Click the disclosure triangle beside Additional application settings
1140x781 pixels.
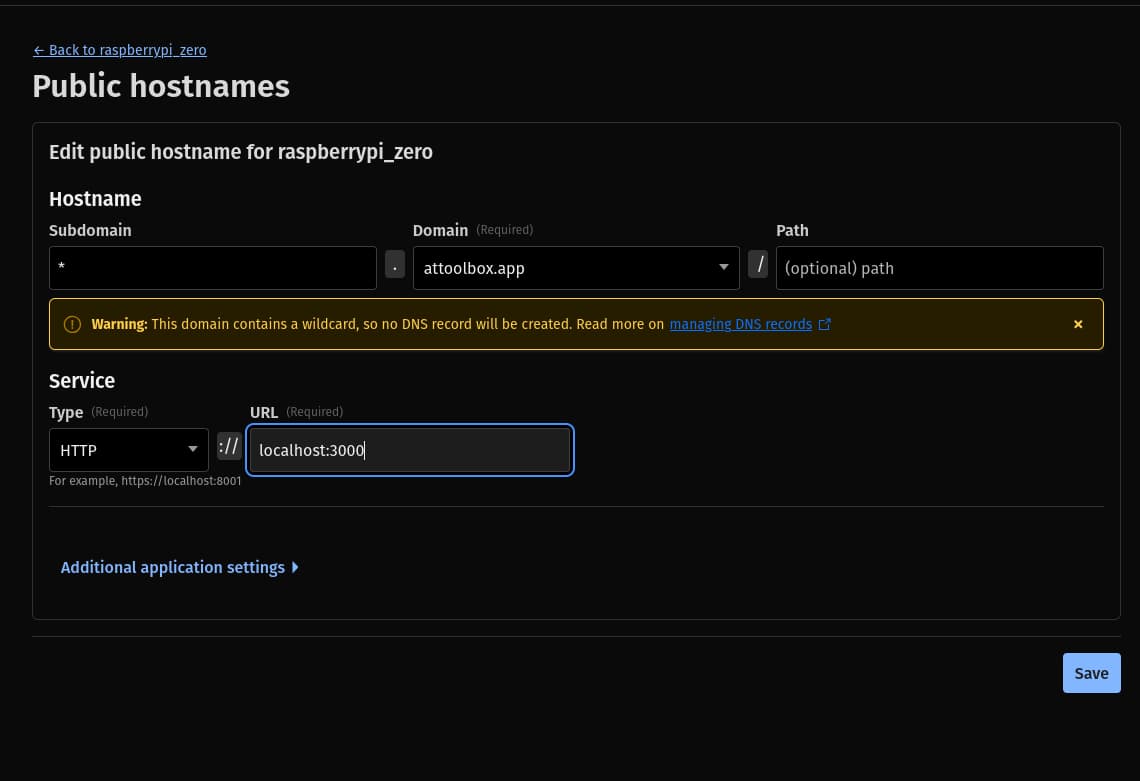(x=295, y=567)
